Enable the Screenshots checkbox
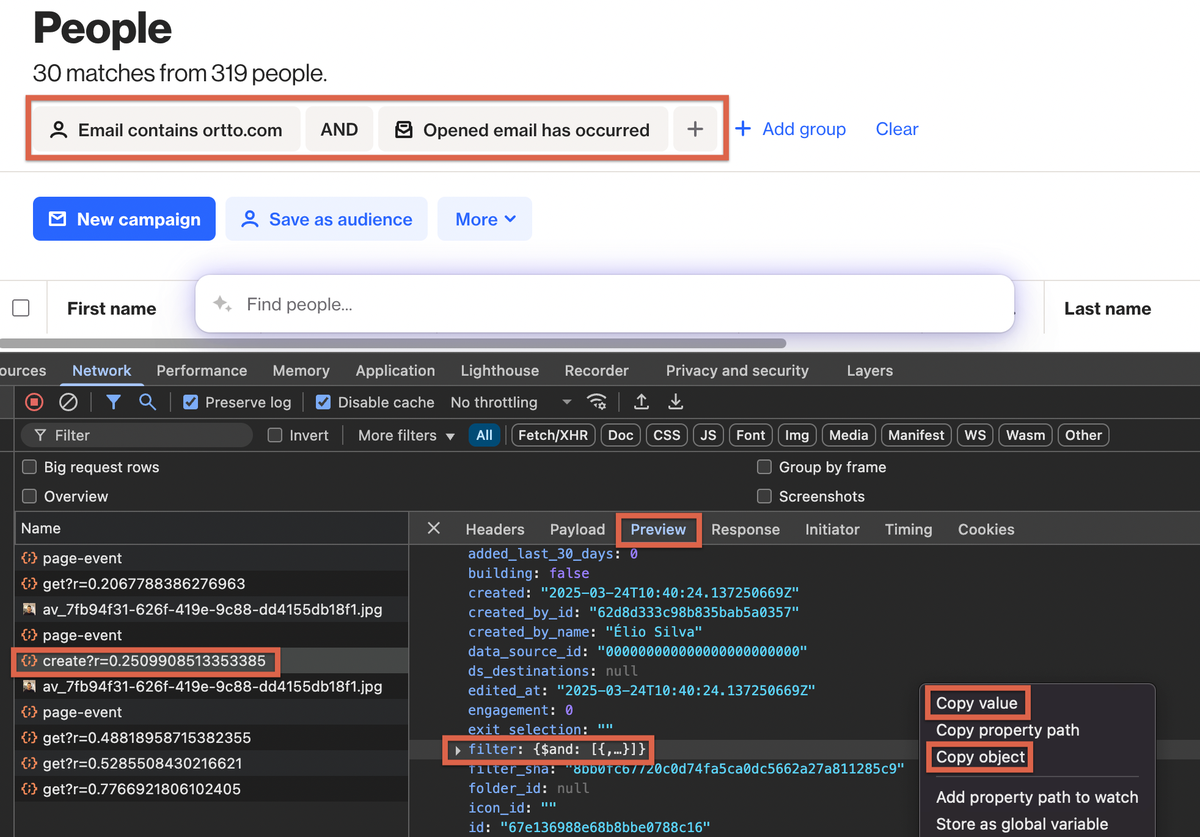 (x=764, y=496)
